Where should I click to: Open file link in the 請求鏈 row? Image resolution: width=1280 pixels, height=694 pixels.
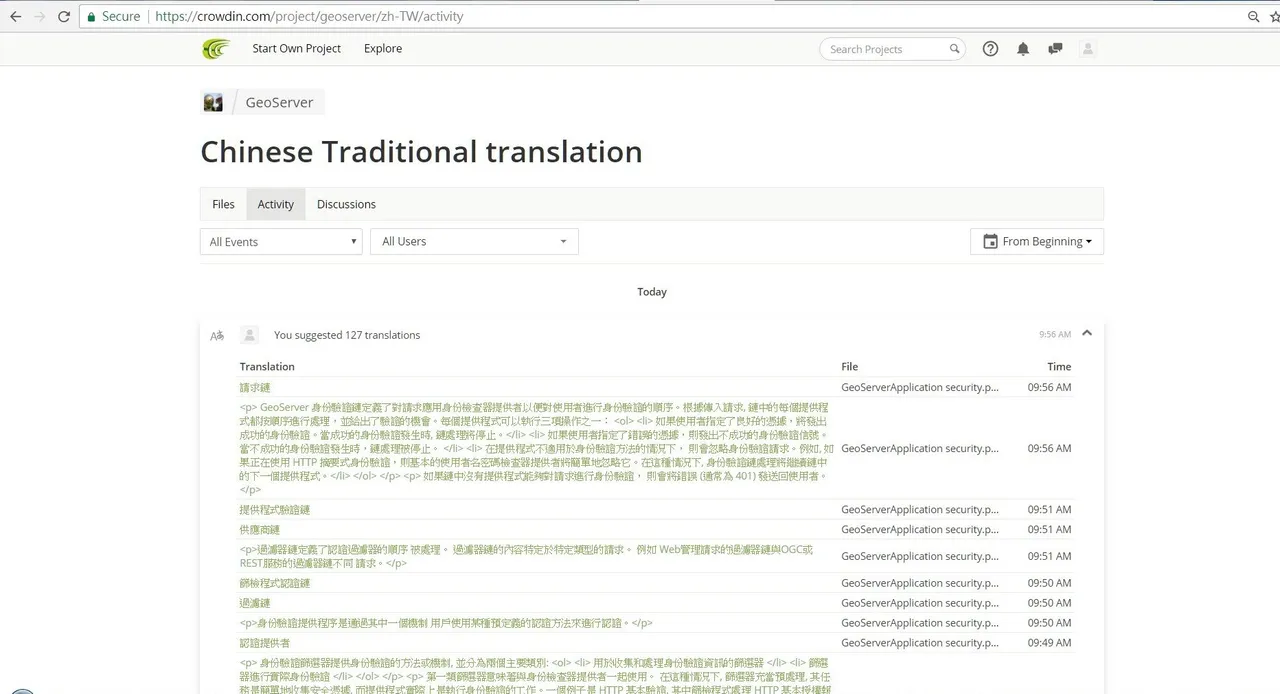pyautogui.click(x=920, y=388)
